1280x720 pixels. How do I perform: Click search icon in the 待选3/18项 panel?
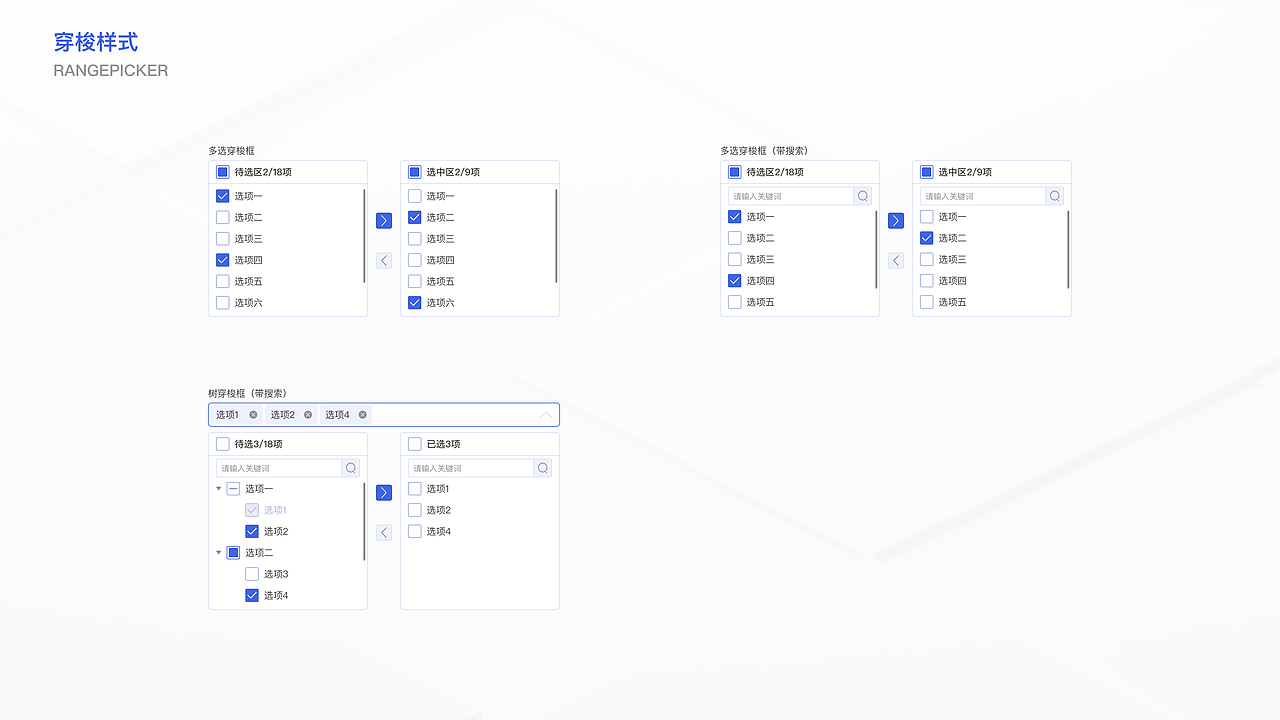pos(351,468)
